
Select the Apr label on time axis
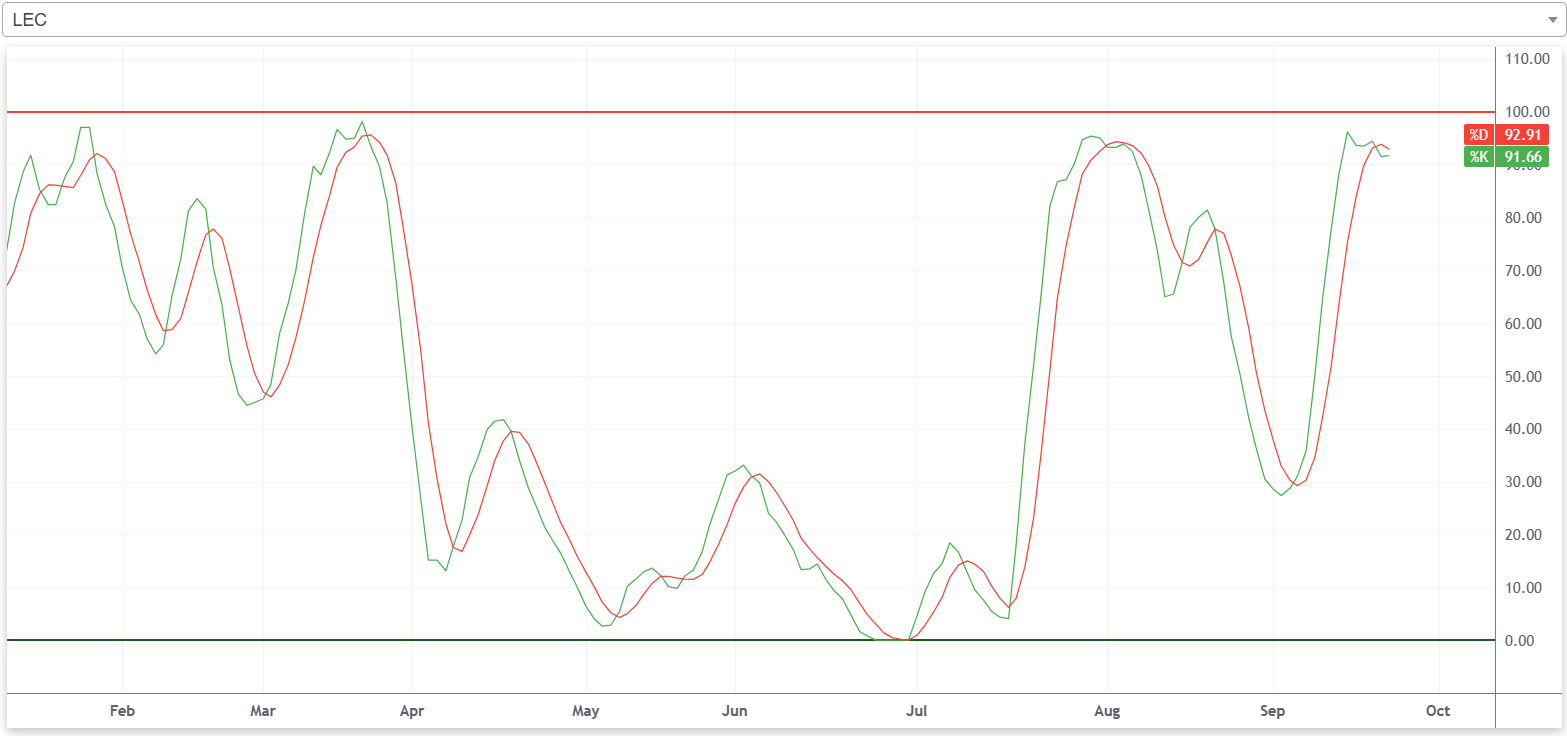(412, 711)
